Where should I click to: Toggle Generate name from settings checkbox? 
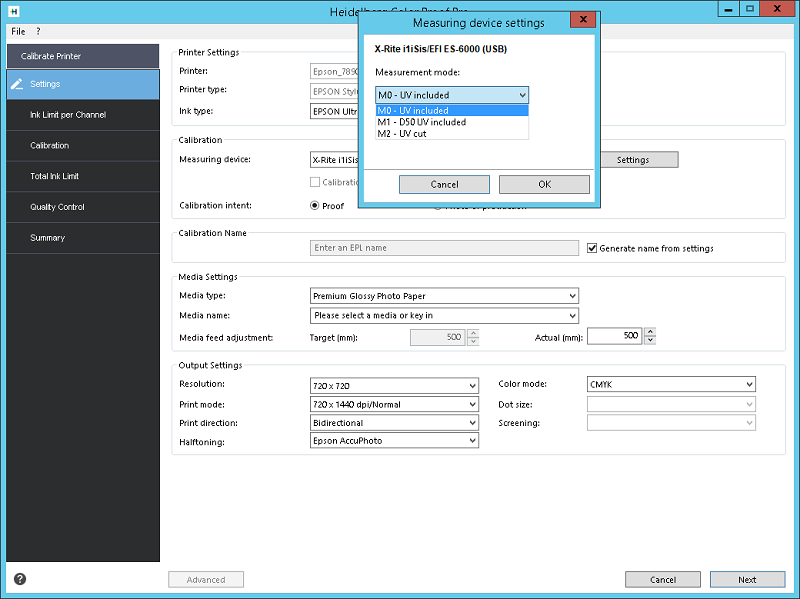(x=592, y=248)
